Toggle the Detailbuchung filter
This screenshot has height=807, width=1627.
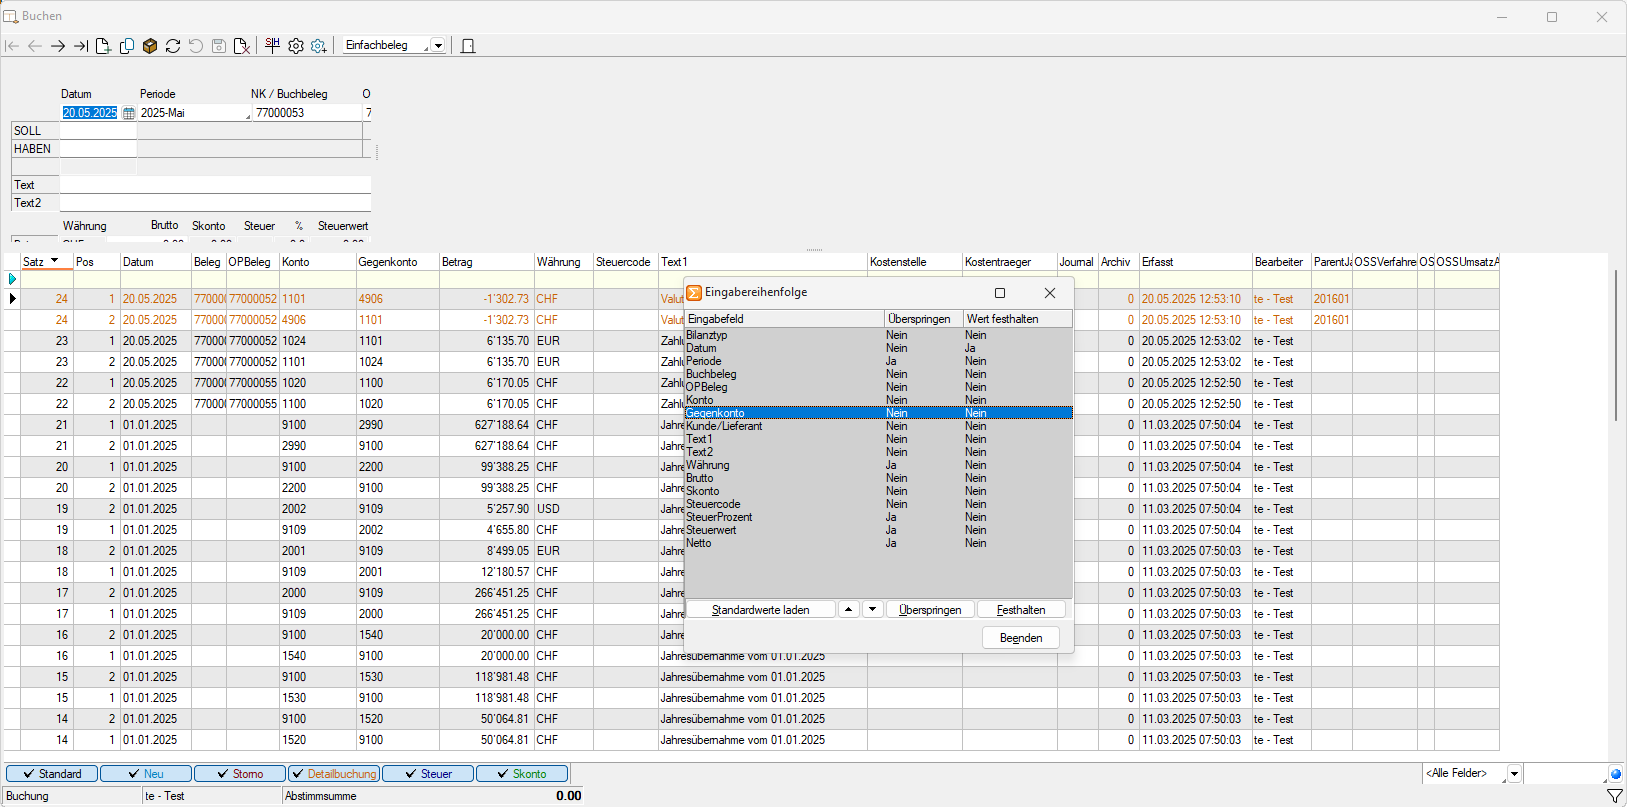point(333,774)
